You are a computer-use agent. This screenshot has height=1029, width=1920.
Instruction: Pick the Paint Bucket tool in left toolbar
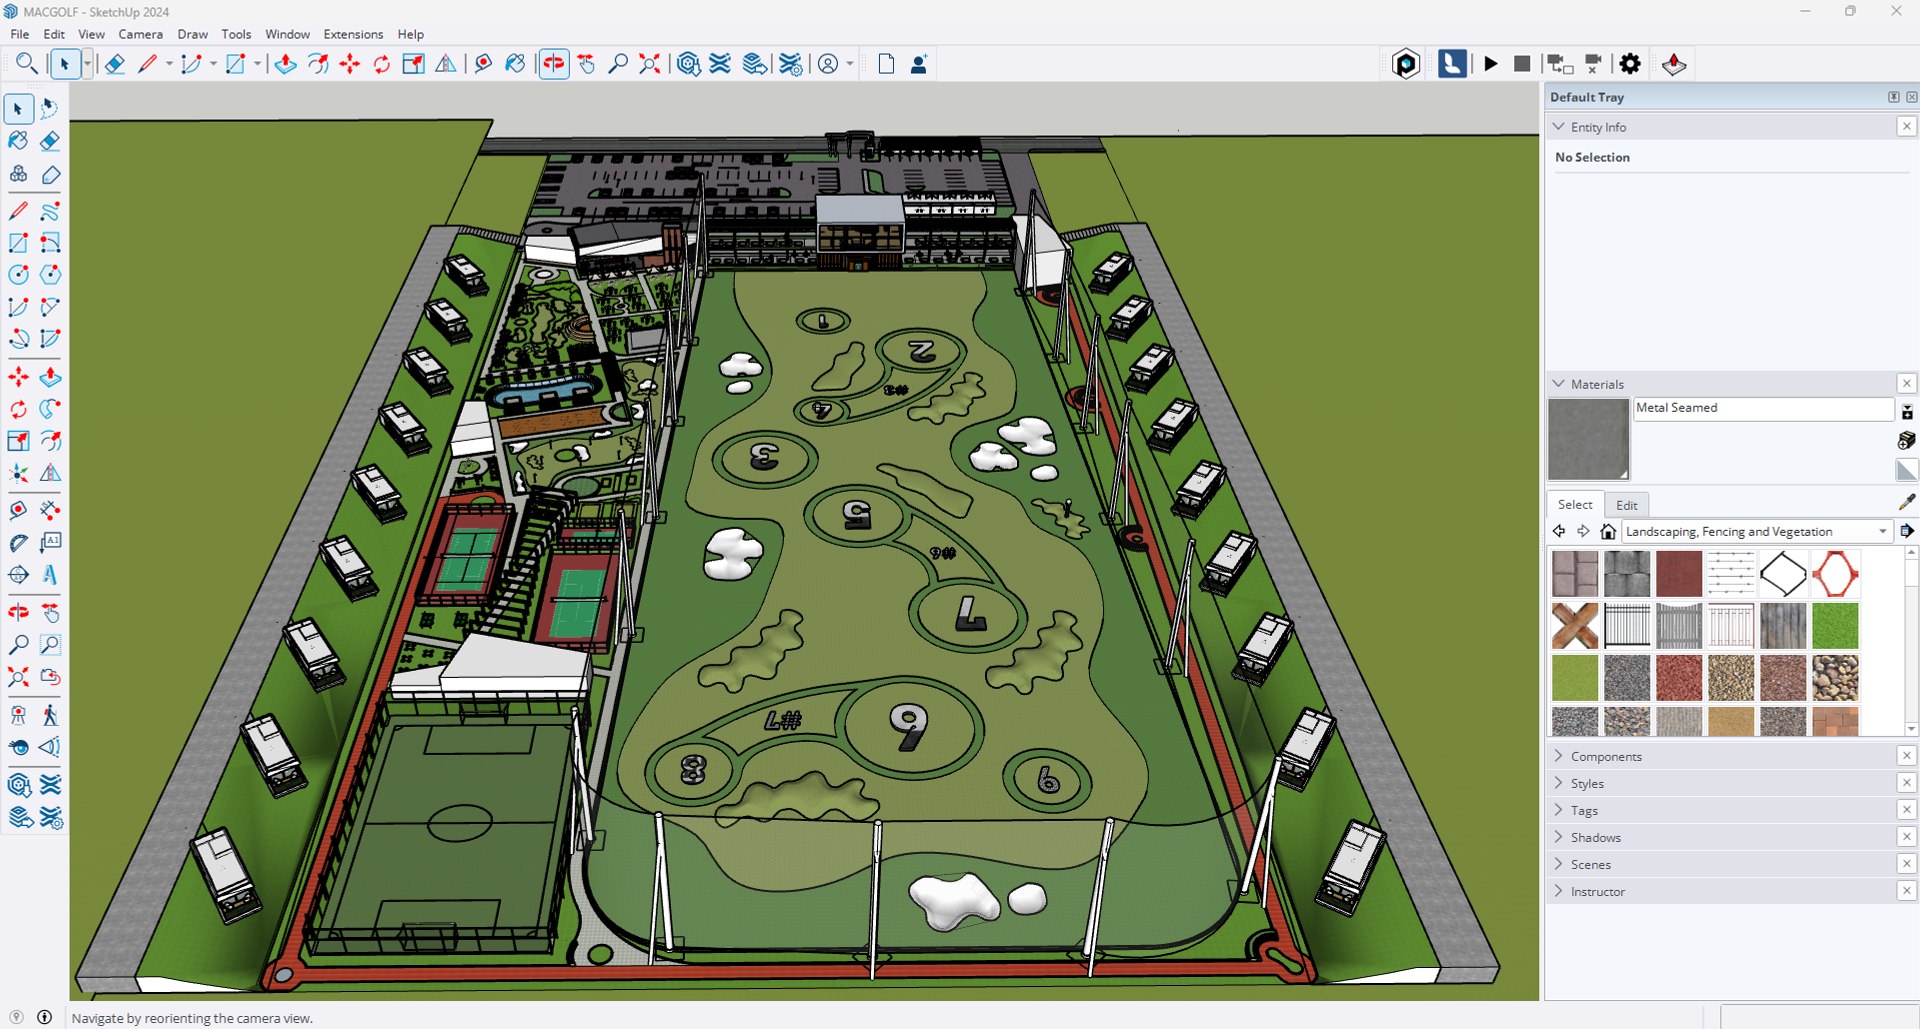coord(18,141)
